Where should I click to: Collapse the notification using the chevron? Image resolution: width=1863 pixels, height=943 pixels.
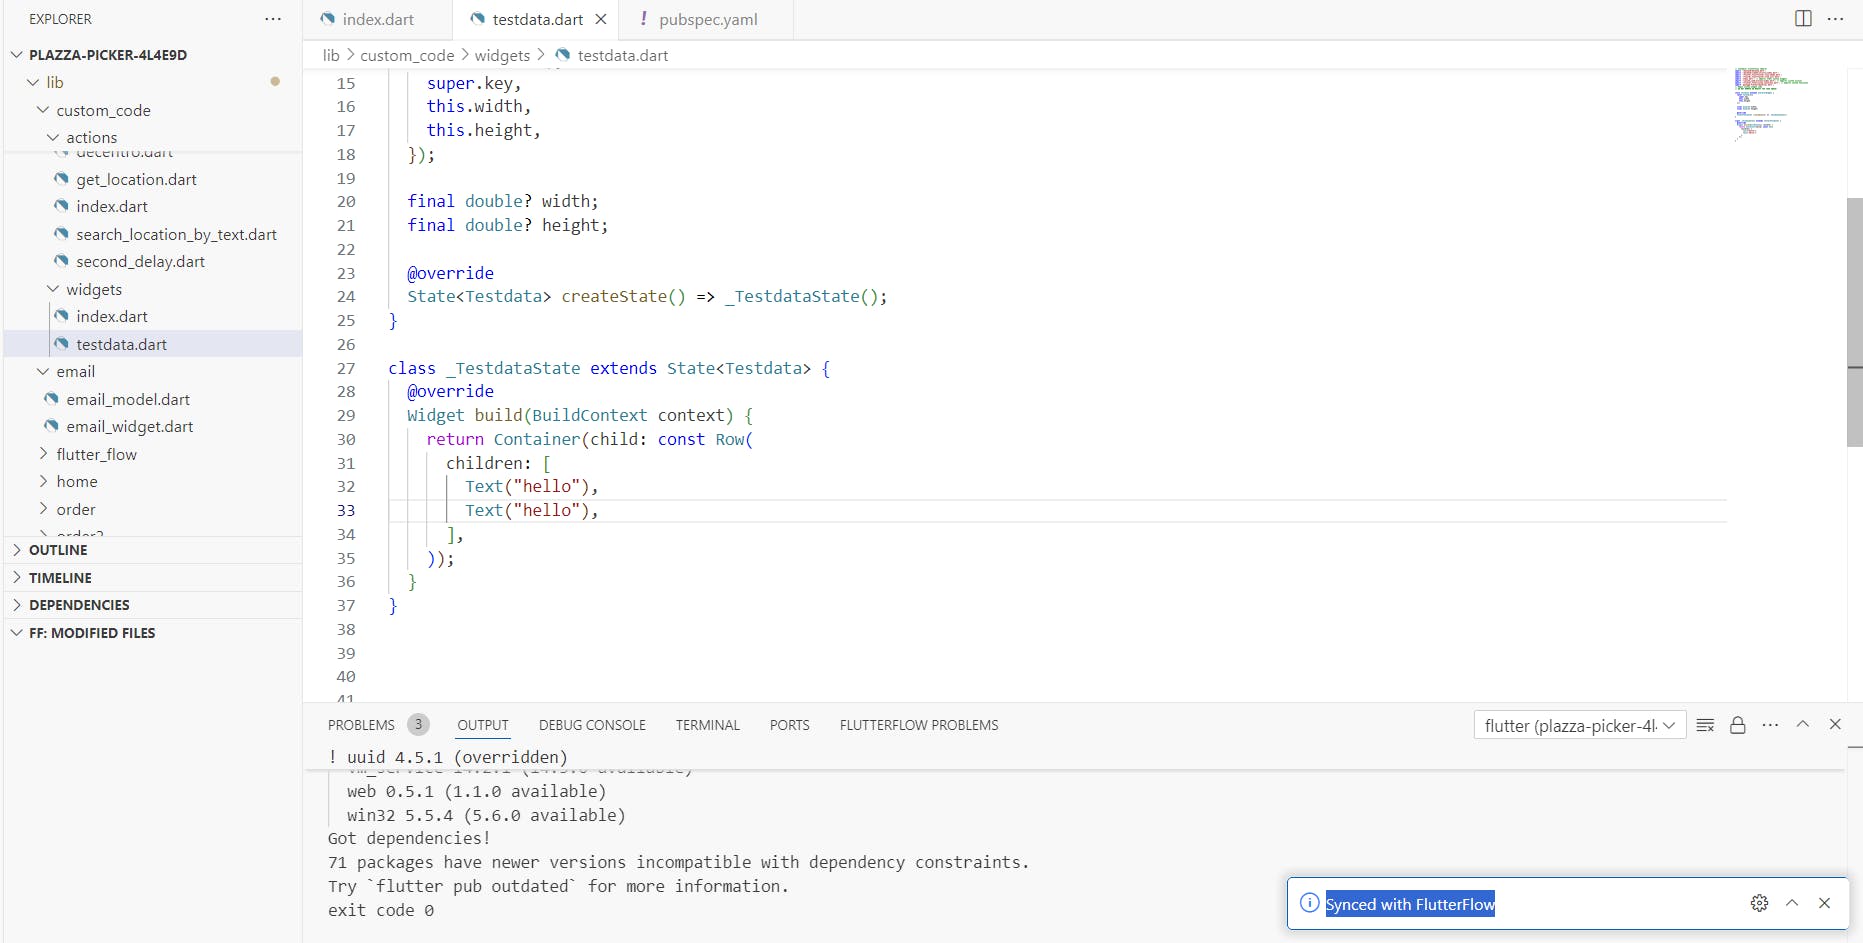[x=1792, y=903]
